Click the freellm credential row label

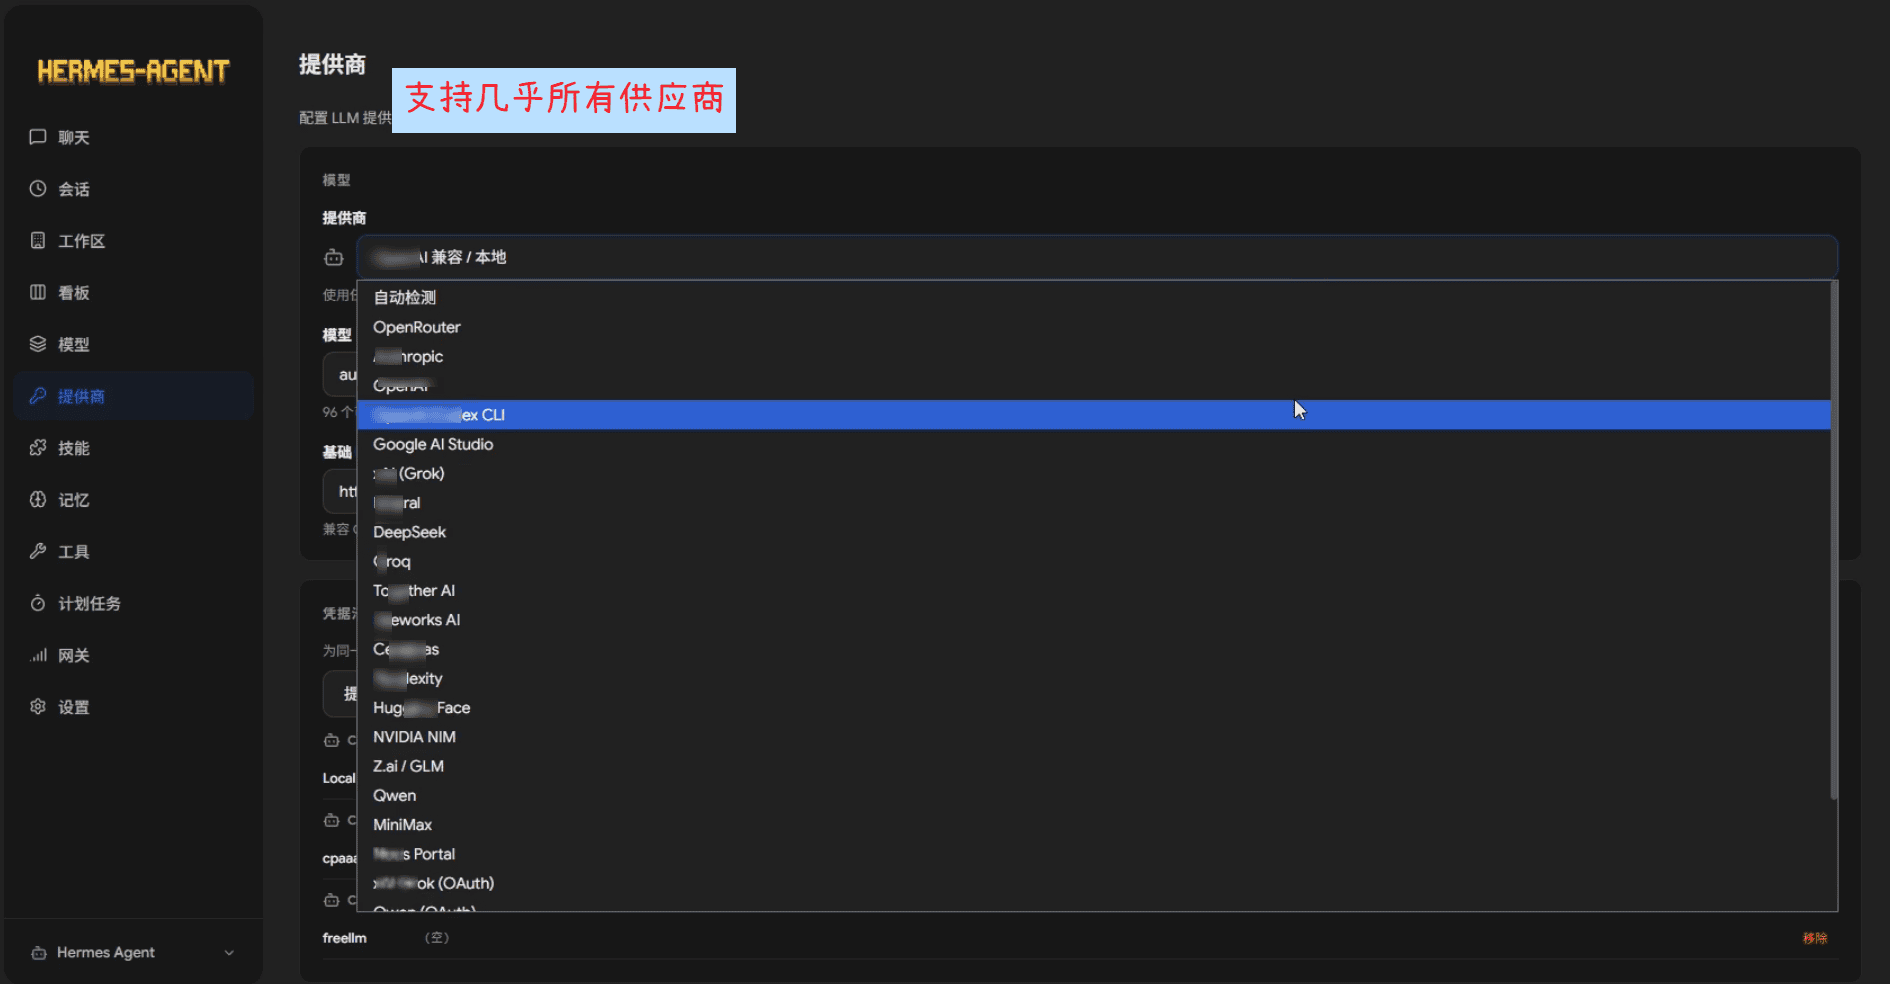pyautogui.click(x=344, y=938)
